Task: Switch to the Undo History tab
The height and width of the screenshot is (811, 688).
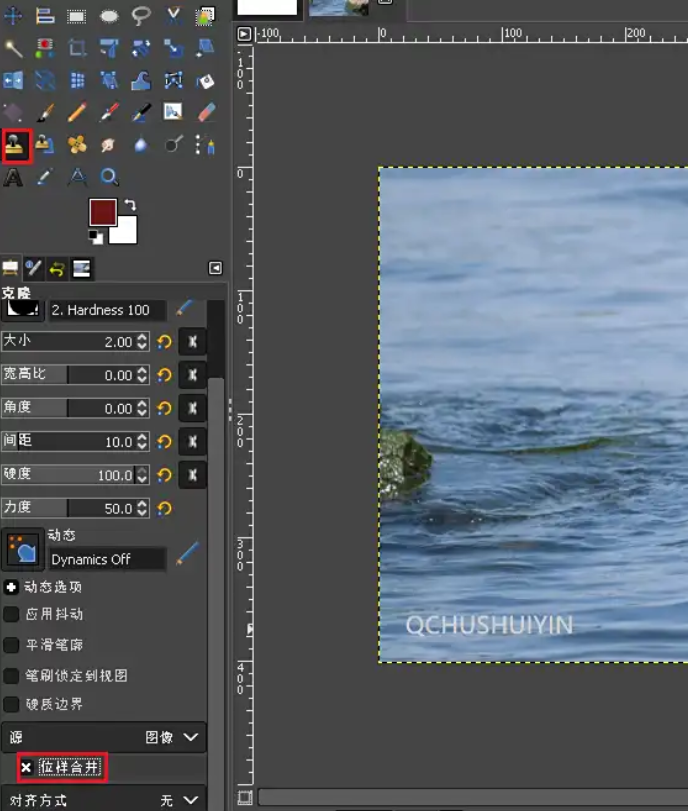Action: (x=57, y=268)
